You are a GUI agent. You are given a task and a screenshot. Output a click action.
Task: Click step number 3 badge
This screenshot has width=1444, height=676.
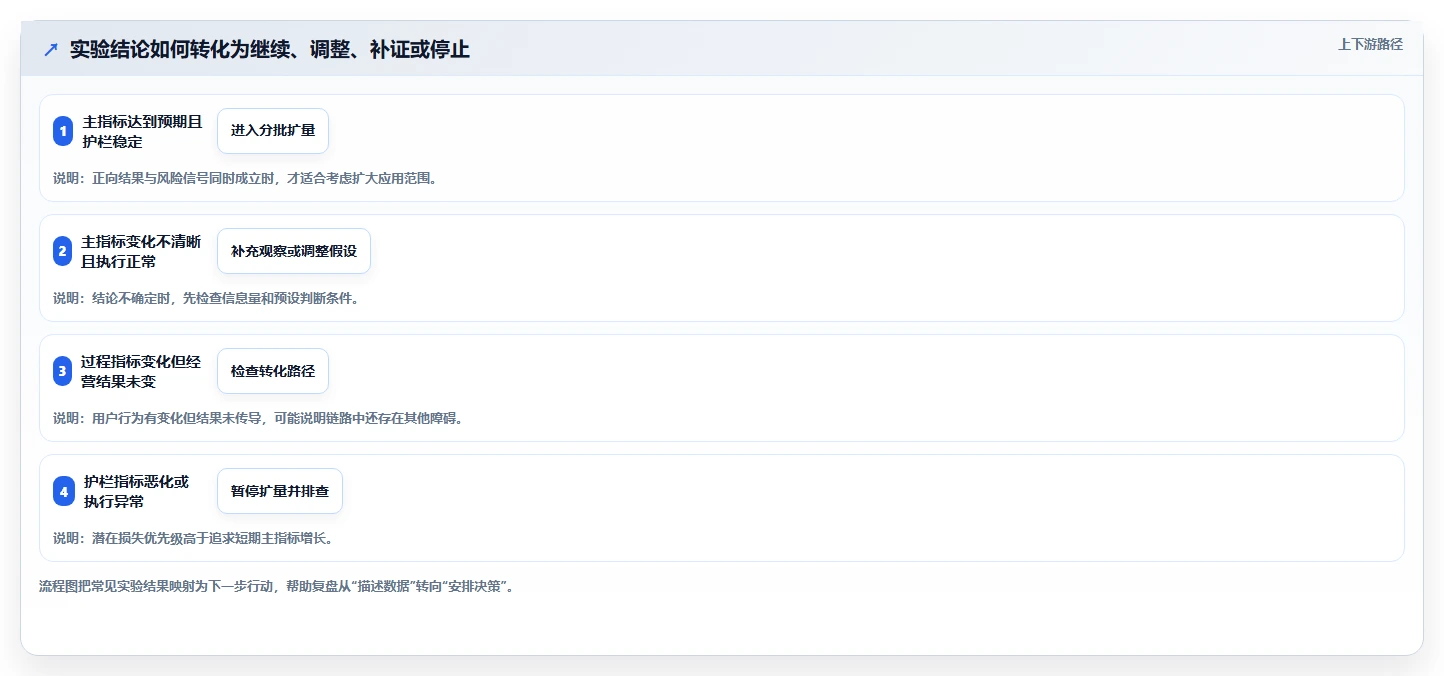pos(63,371)
